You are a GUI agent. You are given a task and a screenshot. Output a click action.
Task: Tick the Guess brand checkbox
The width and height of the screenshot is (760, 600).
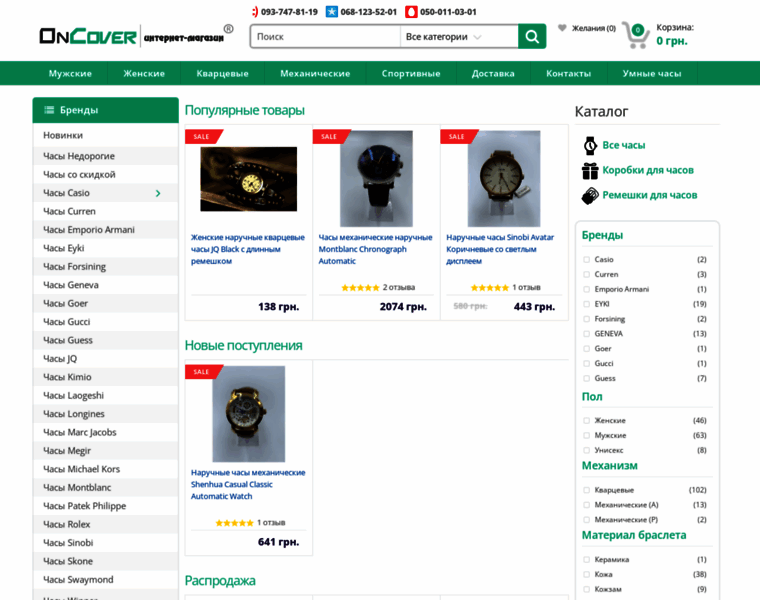pos(586,379)
